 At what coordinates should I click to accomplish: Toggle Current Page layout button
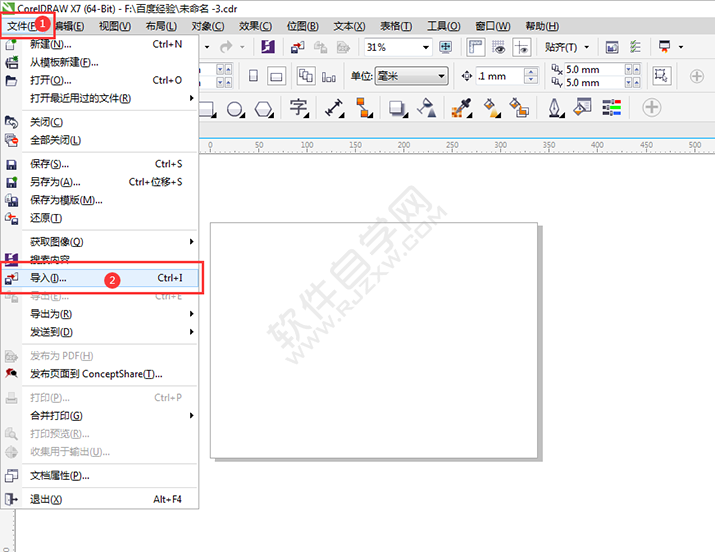(x=328, y=77)
